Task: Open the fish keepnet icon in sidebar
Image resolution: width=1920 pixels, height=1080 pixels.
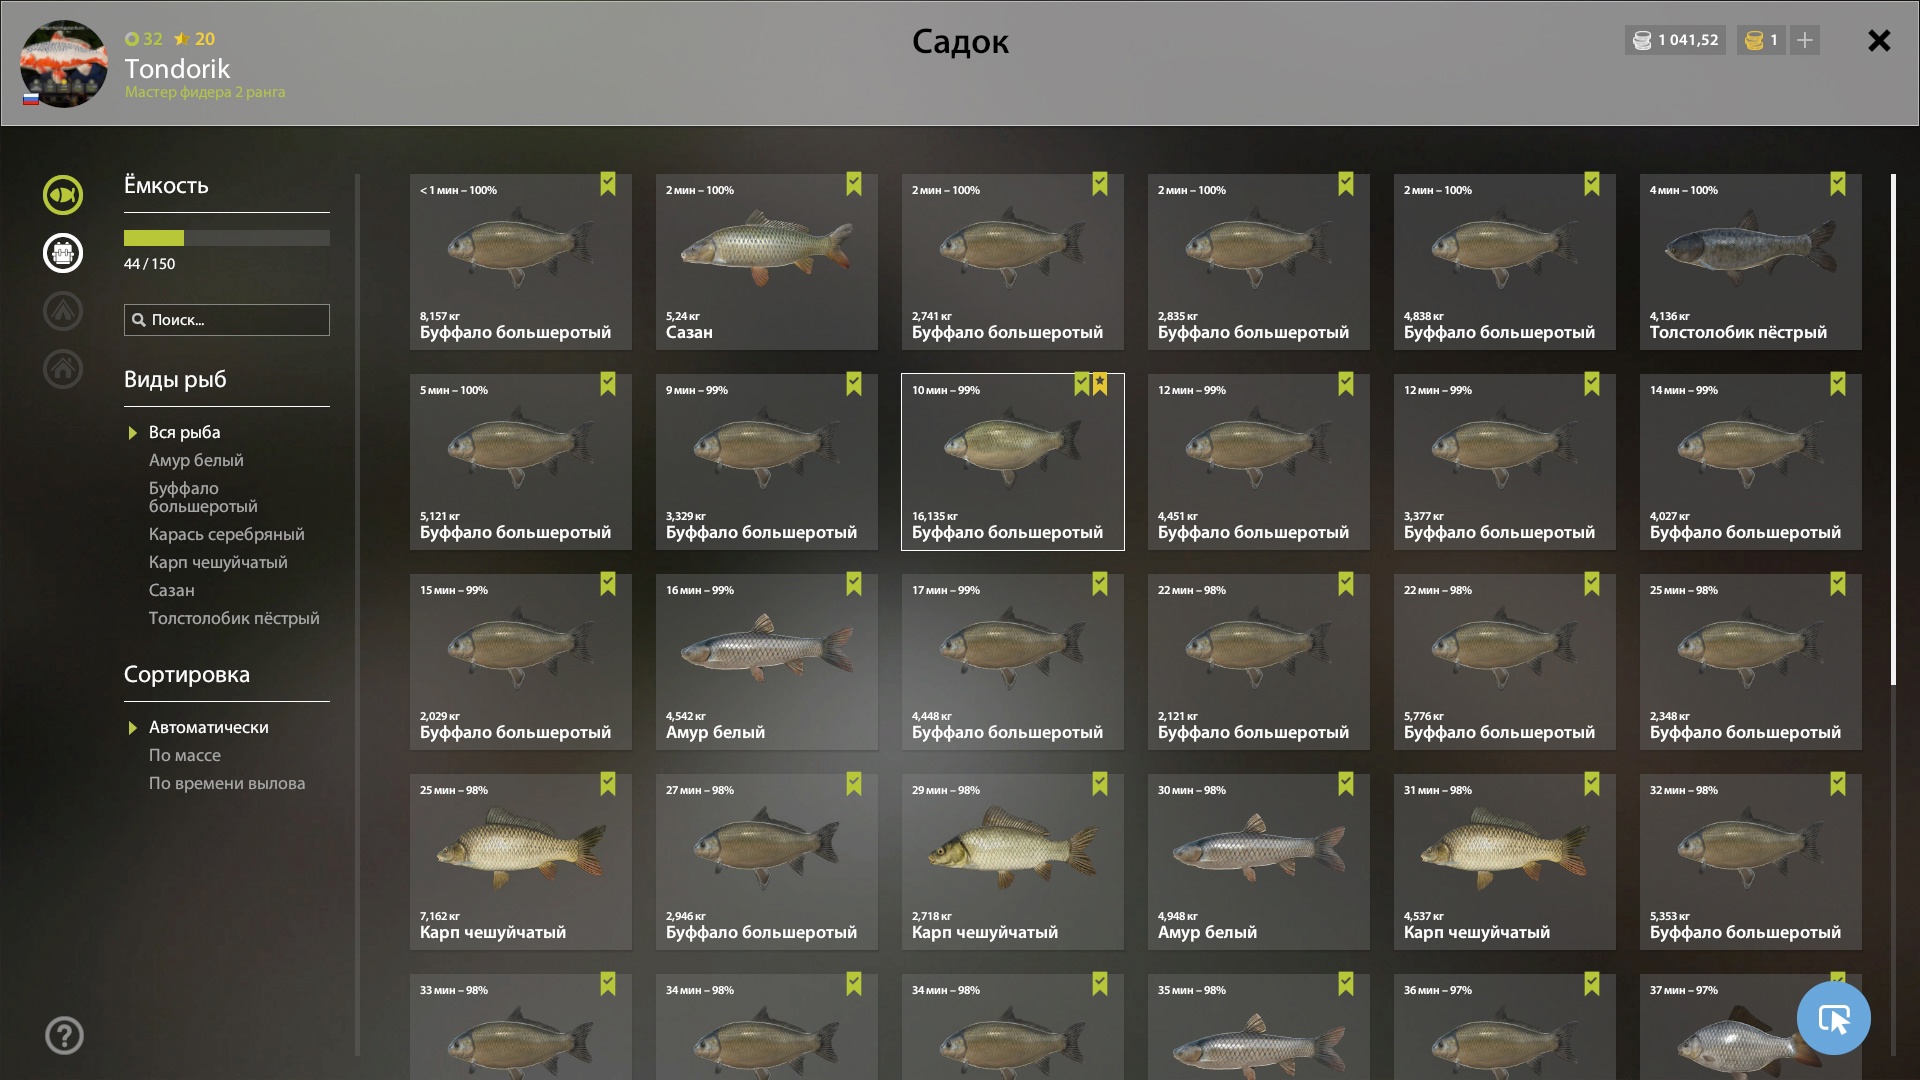Action: coord(63,195)
